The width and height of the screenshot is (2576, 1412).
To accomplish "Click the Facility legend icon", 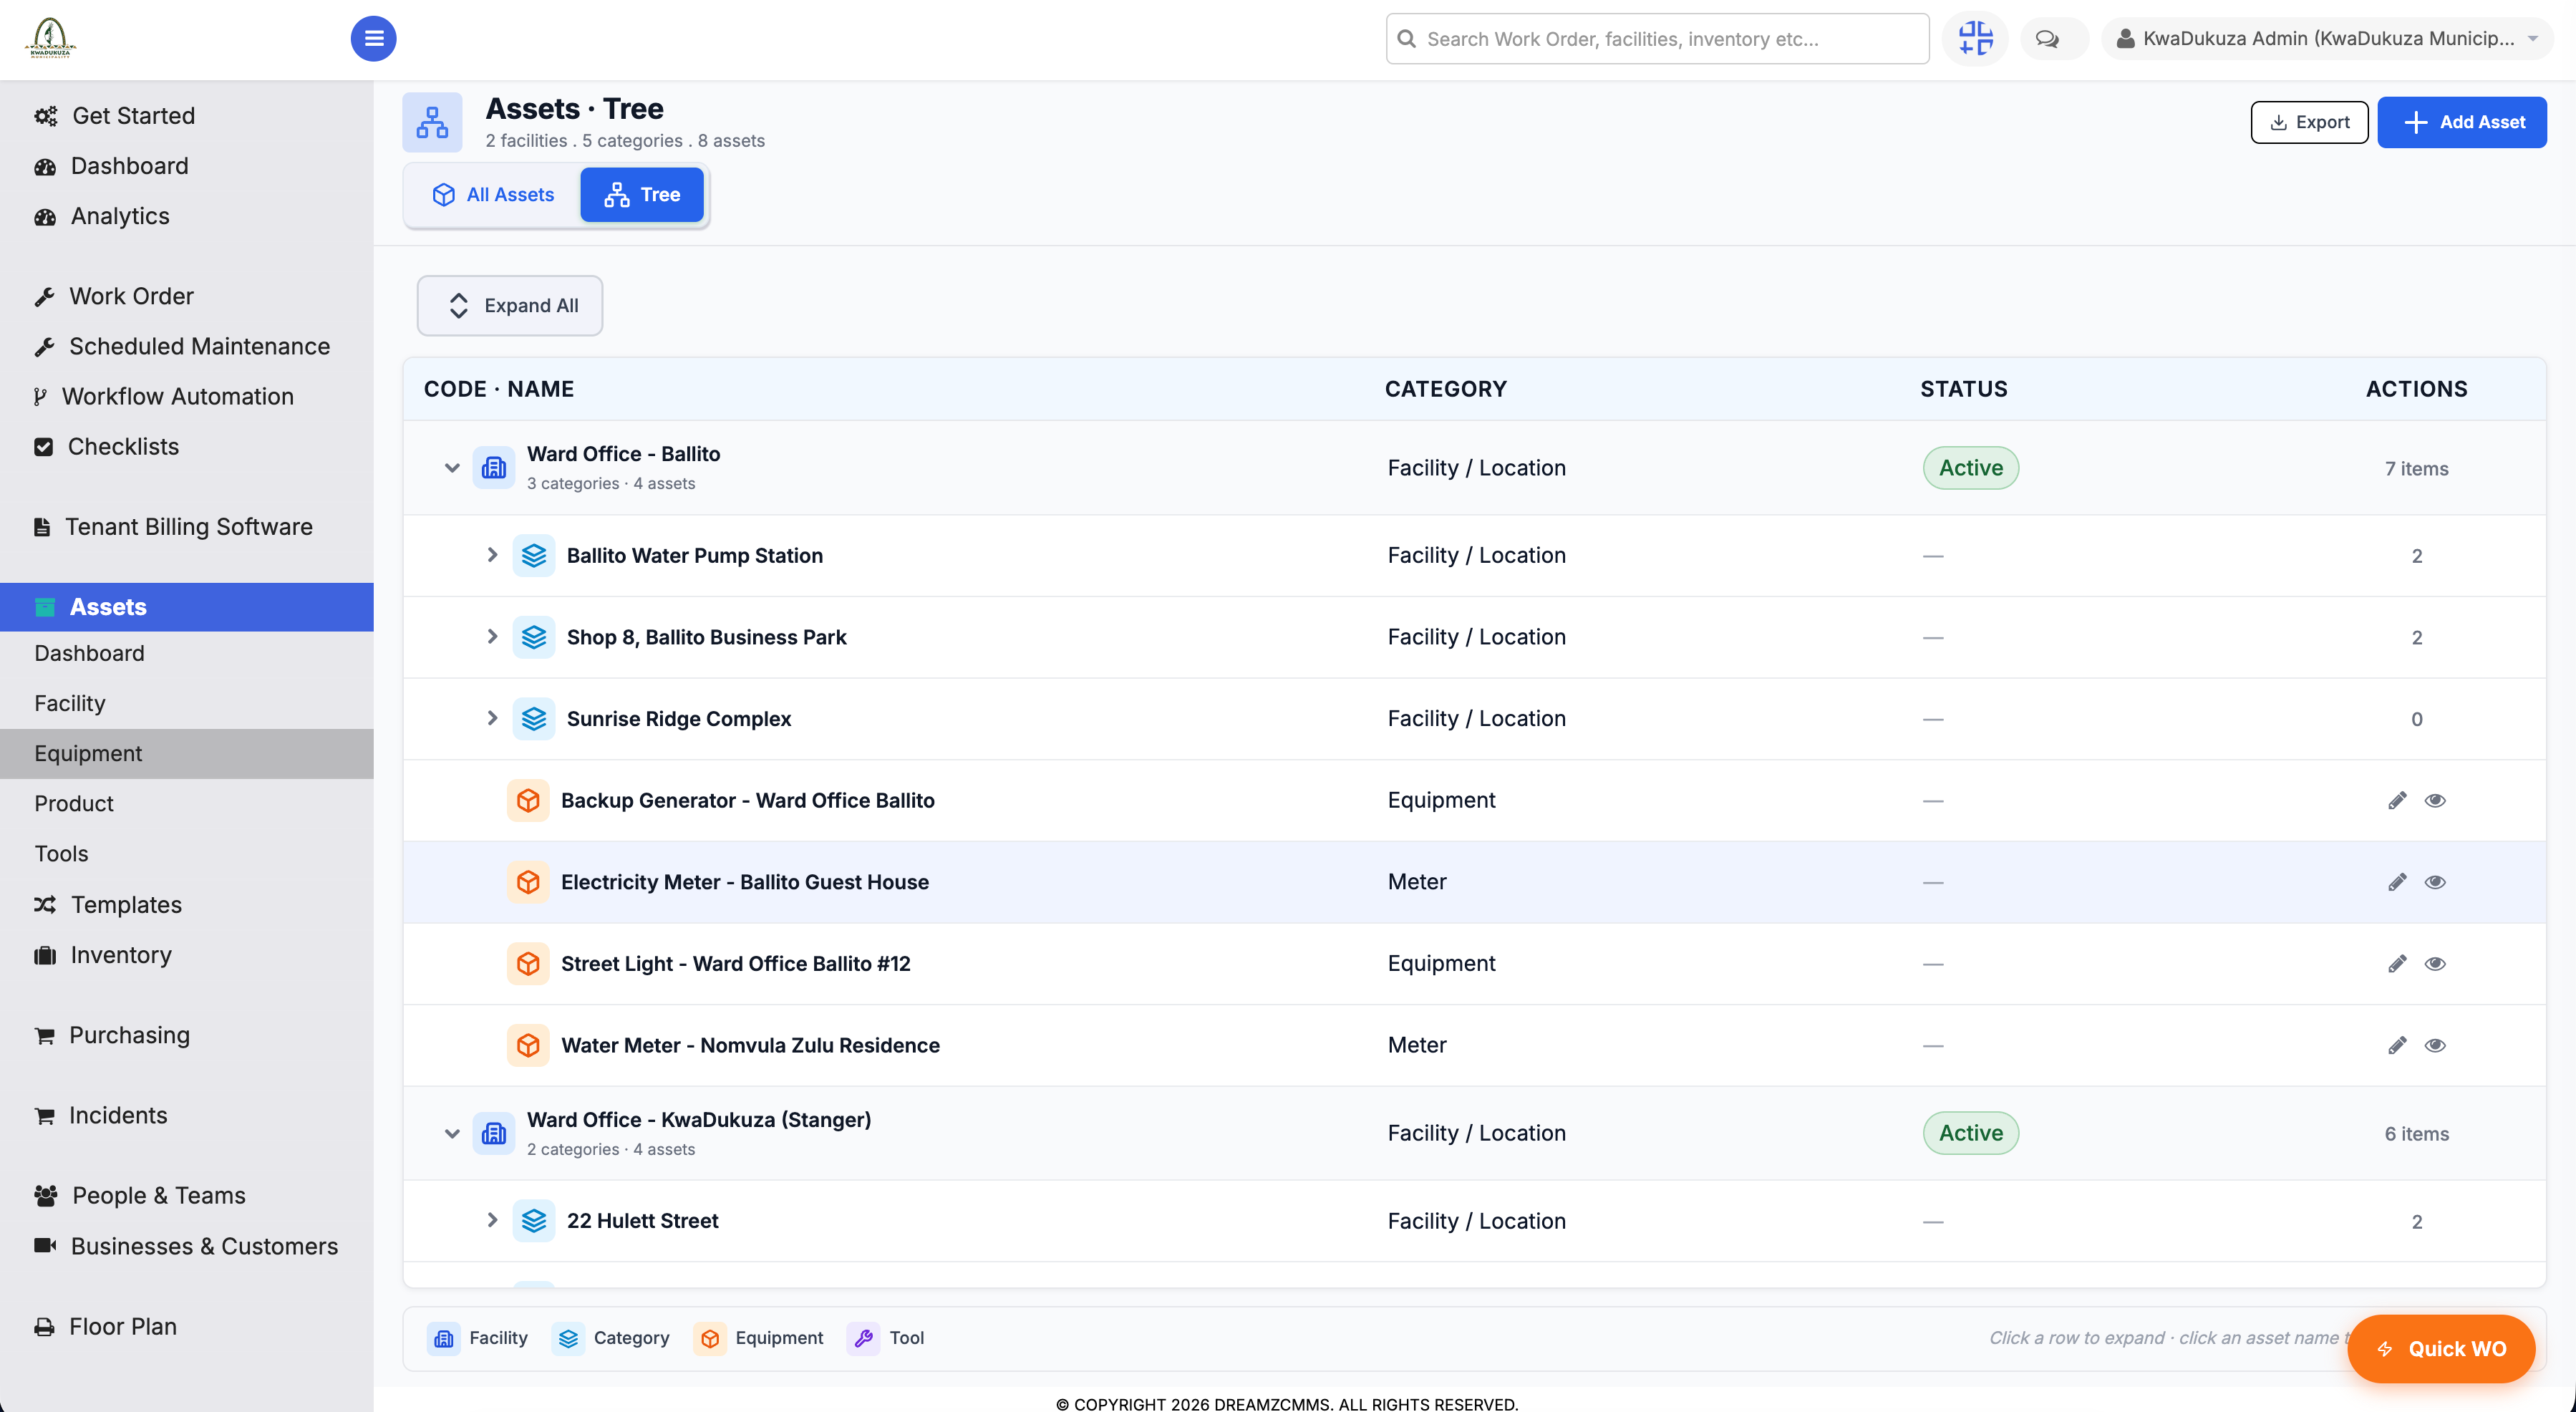I will point(444,1338).
